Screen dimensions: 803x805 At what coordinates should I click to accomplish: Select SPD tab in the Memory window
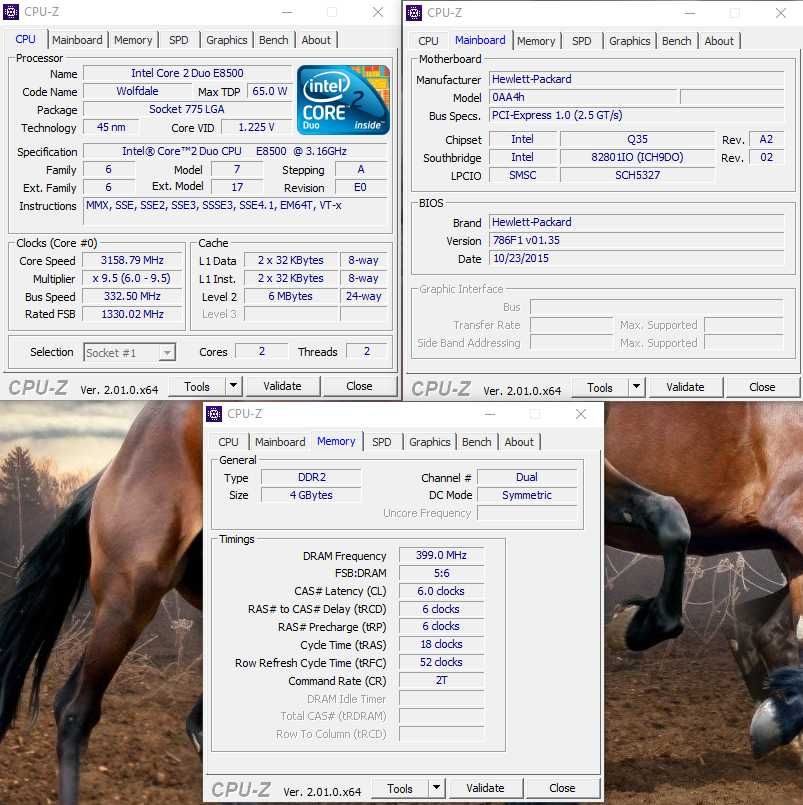381,442
